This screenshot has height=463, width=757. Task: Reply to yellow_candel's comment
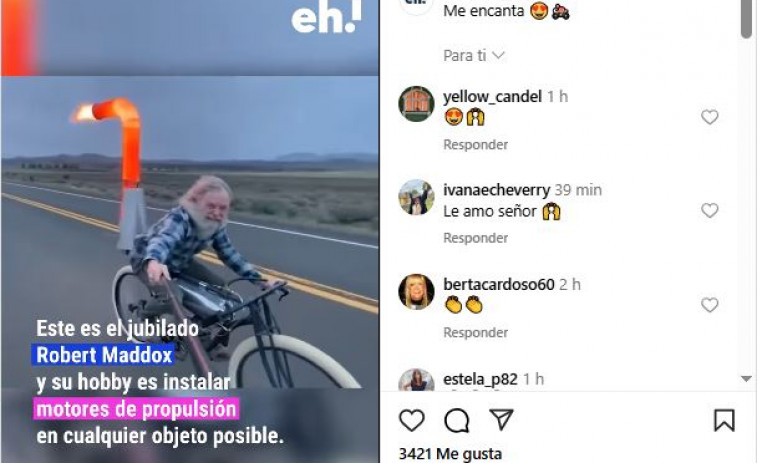(x=476, y=145)
